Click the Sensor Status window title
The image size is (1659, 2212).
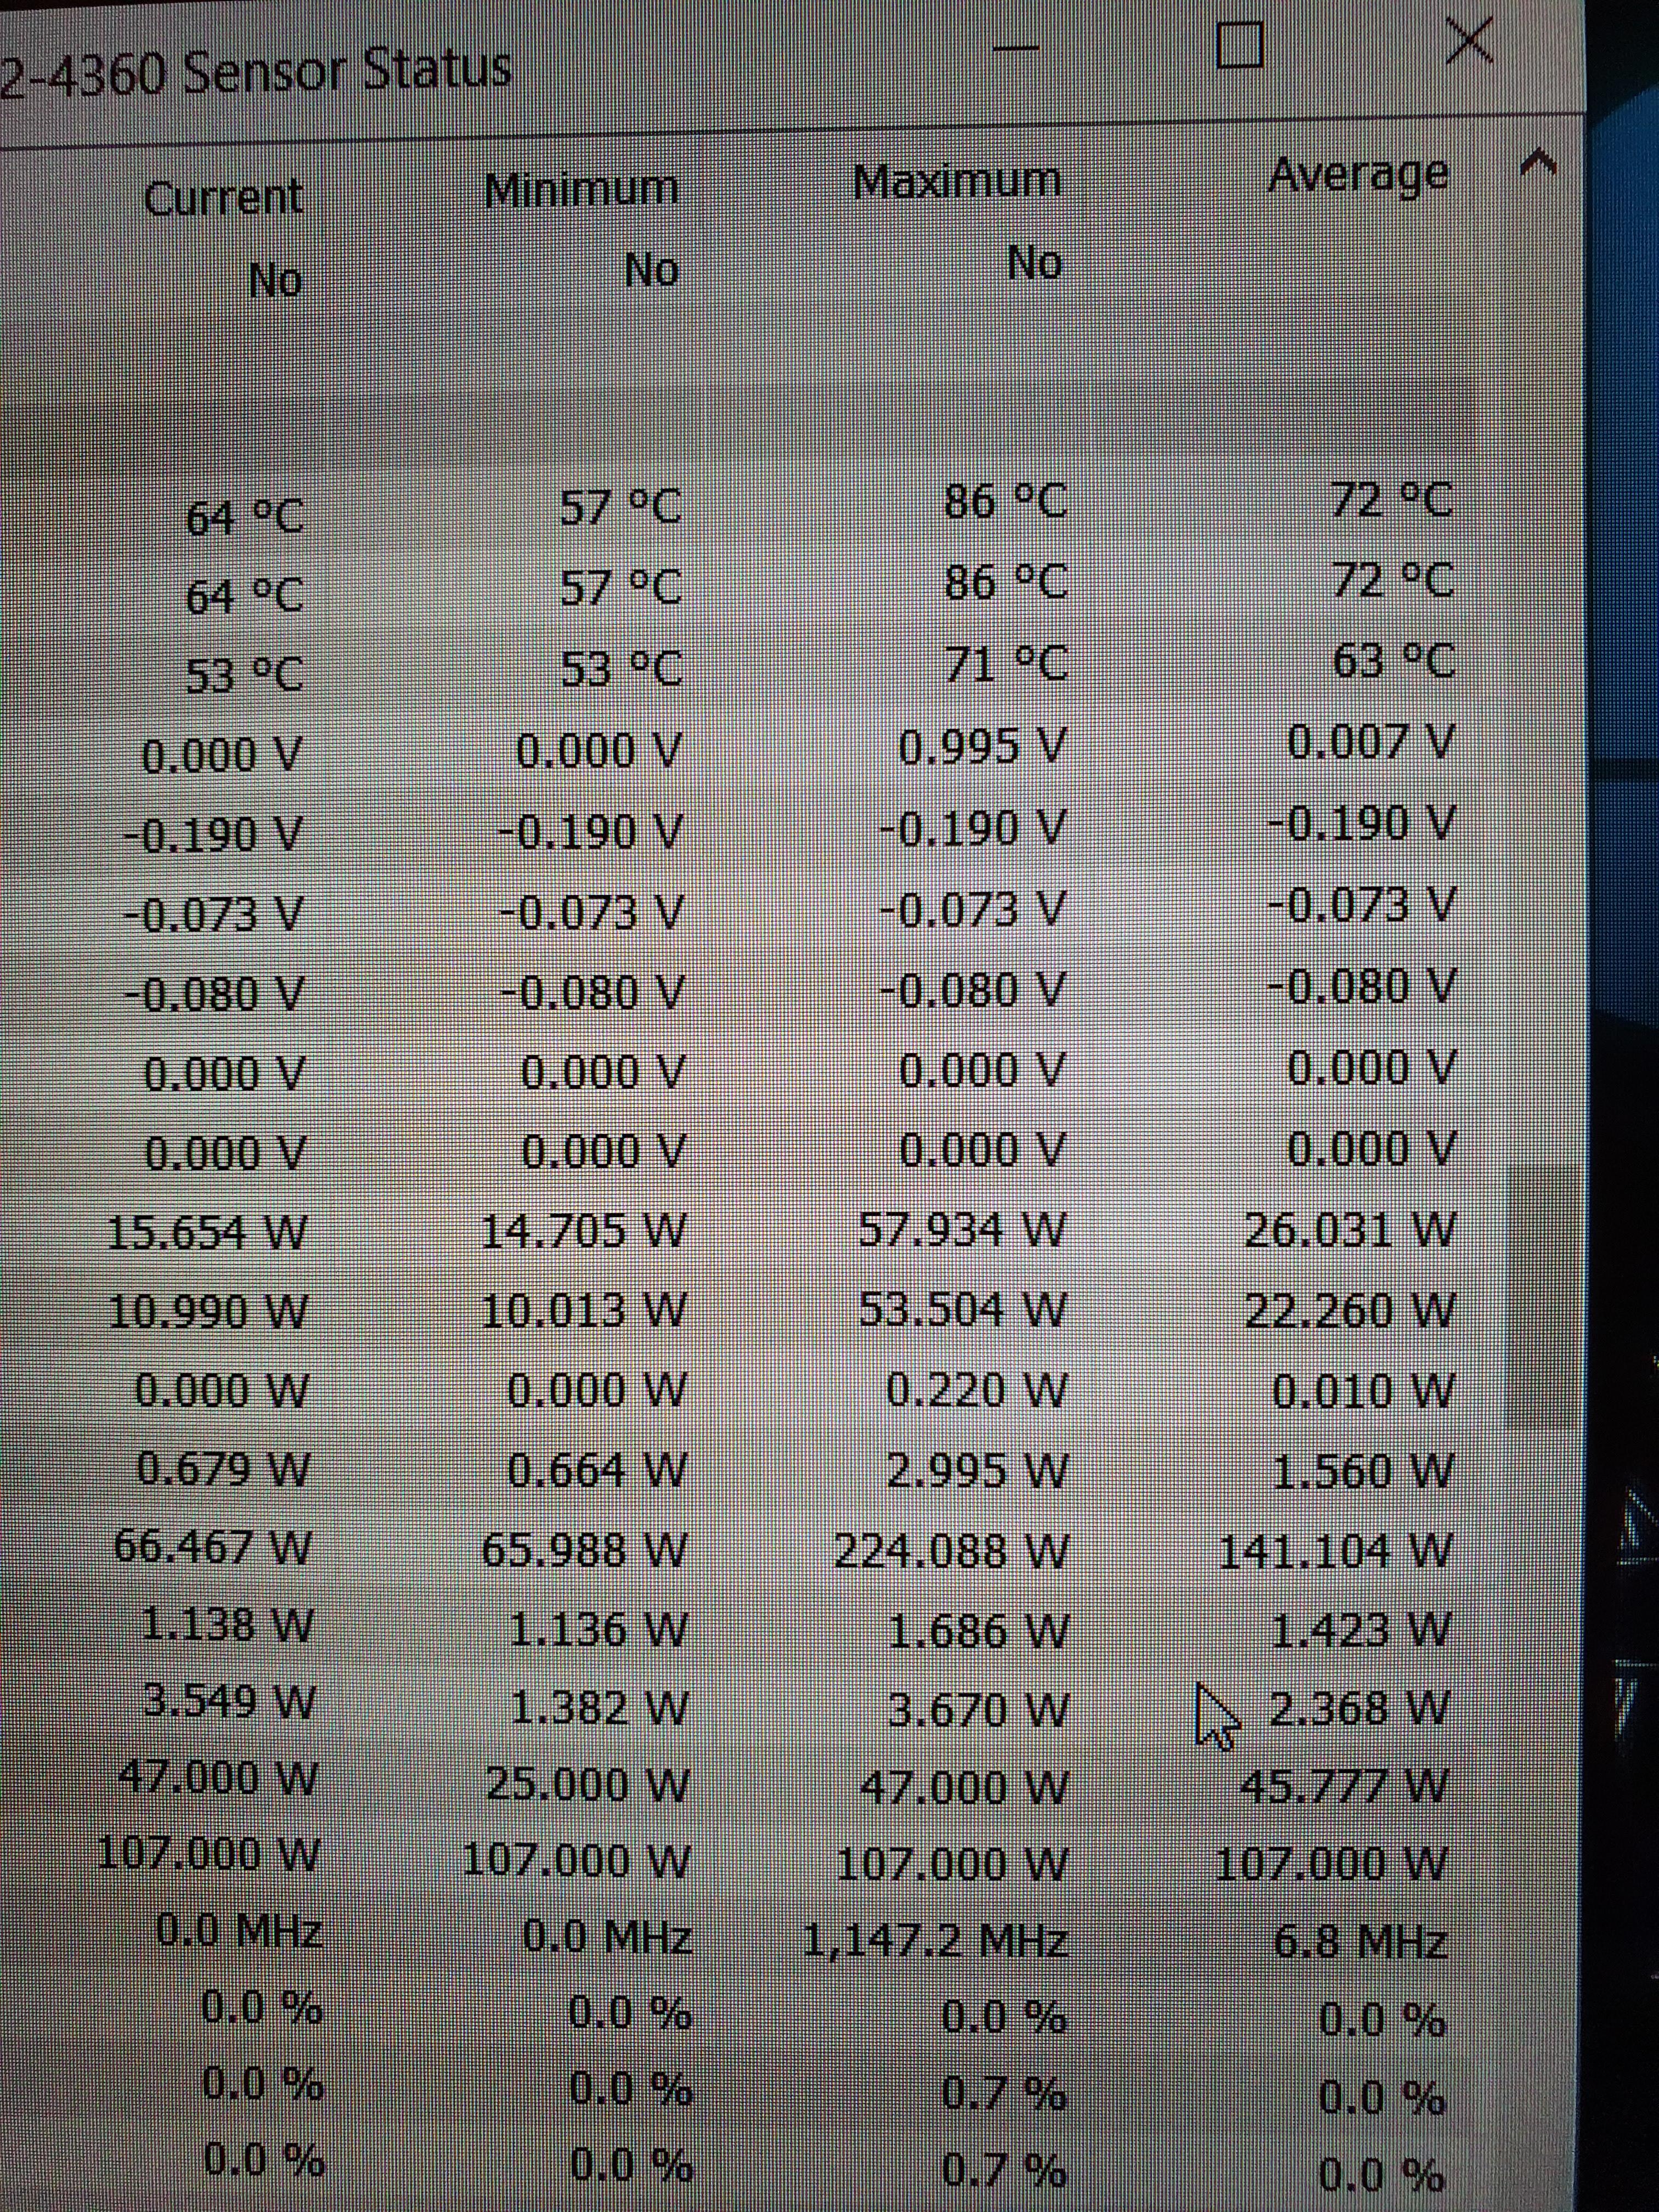pyautogui.click(x=256, y=73)
